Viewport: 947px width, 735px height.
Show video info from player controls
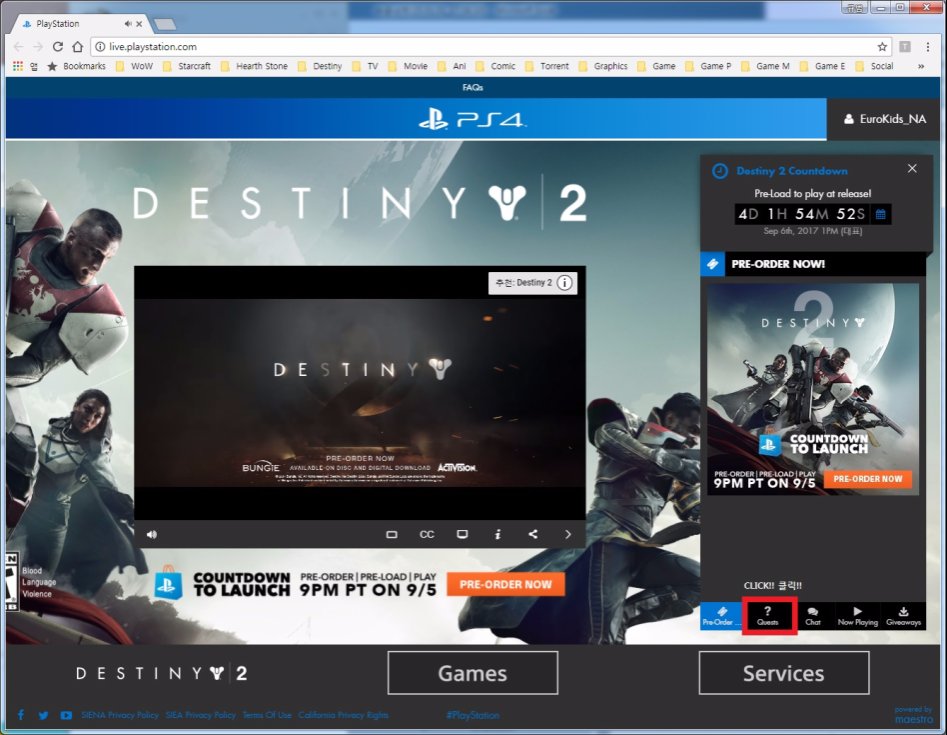click(x=498, y=534)
